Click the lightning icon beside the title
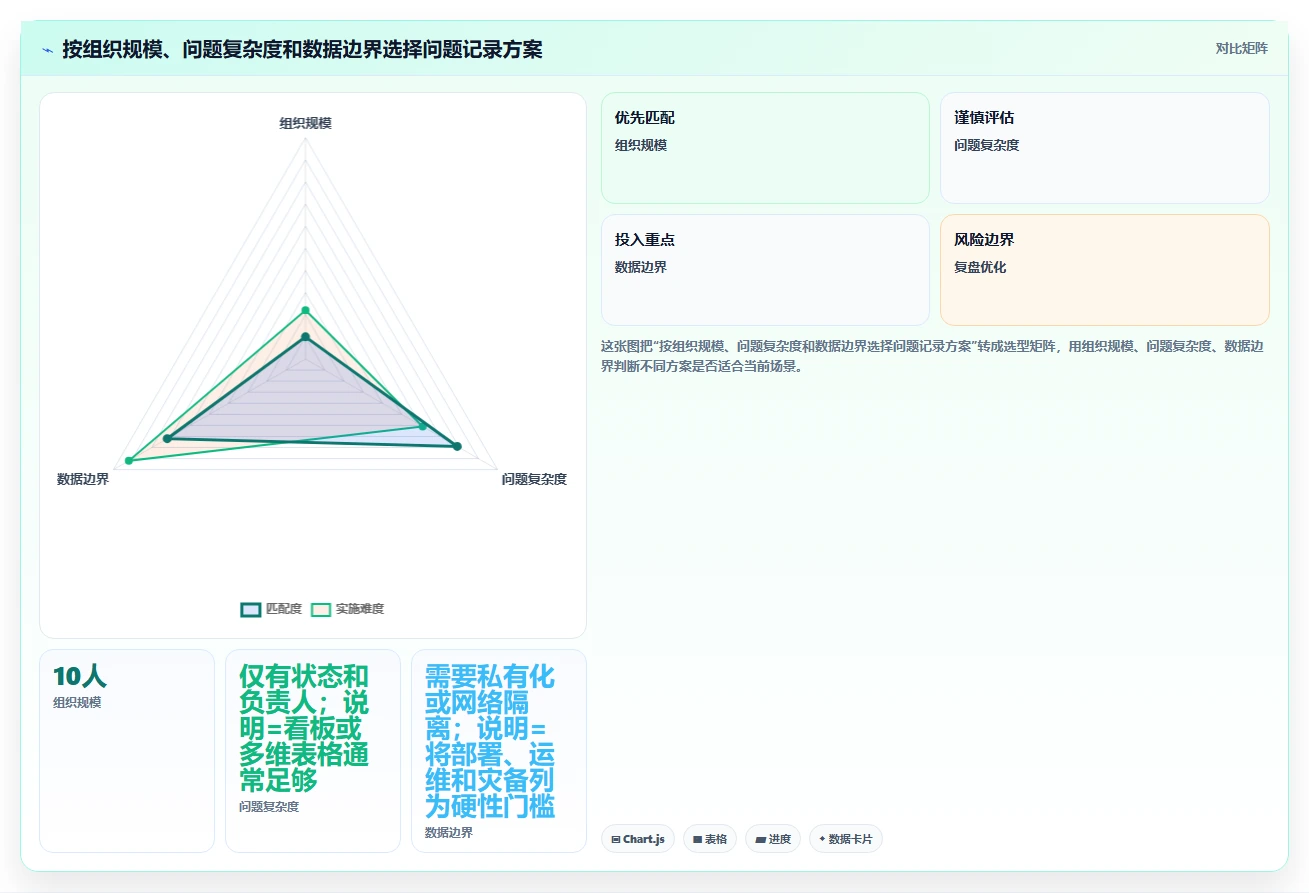Image resolution: width=1309 pixels, height=893 pixels. 47,50
